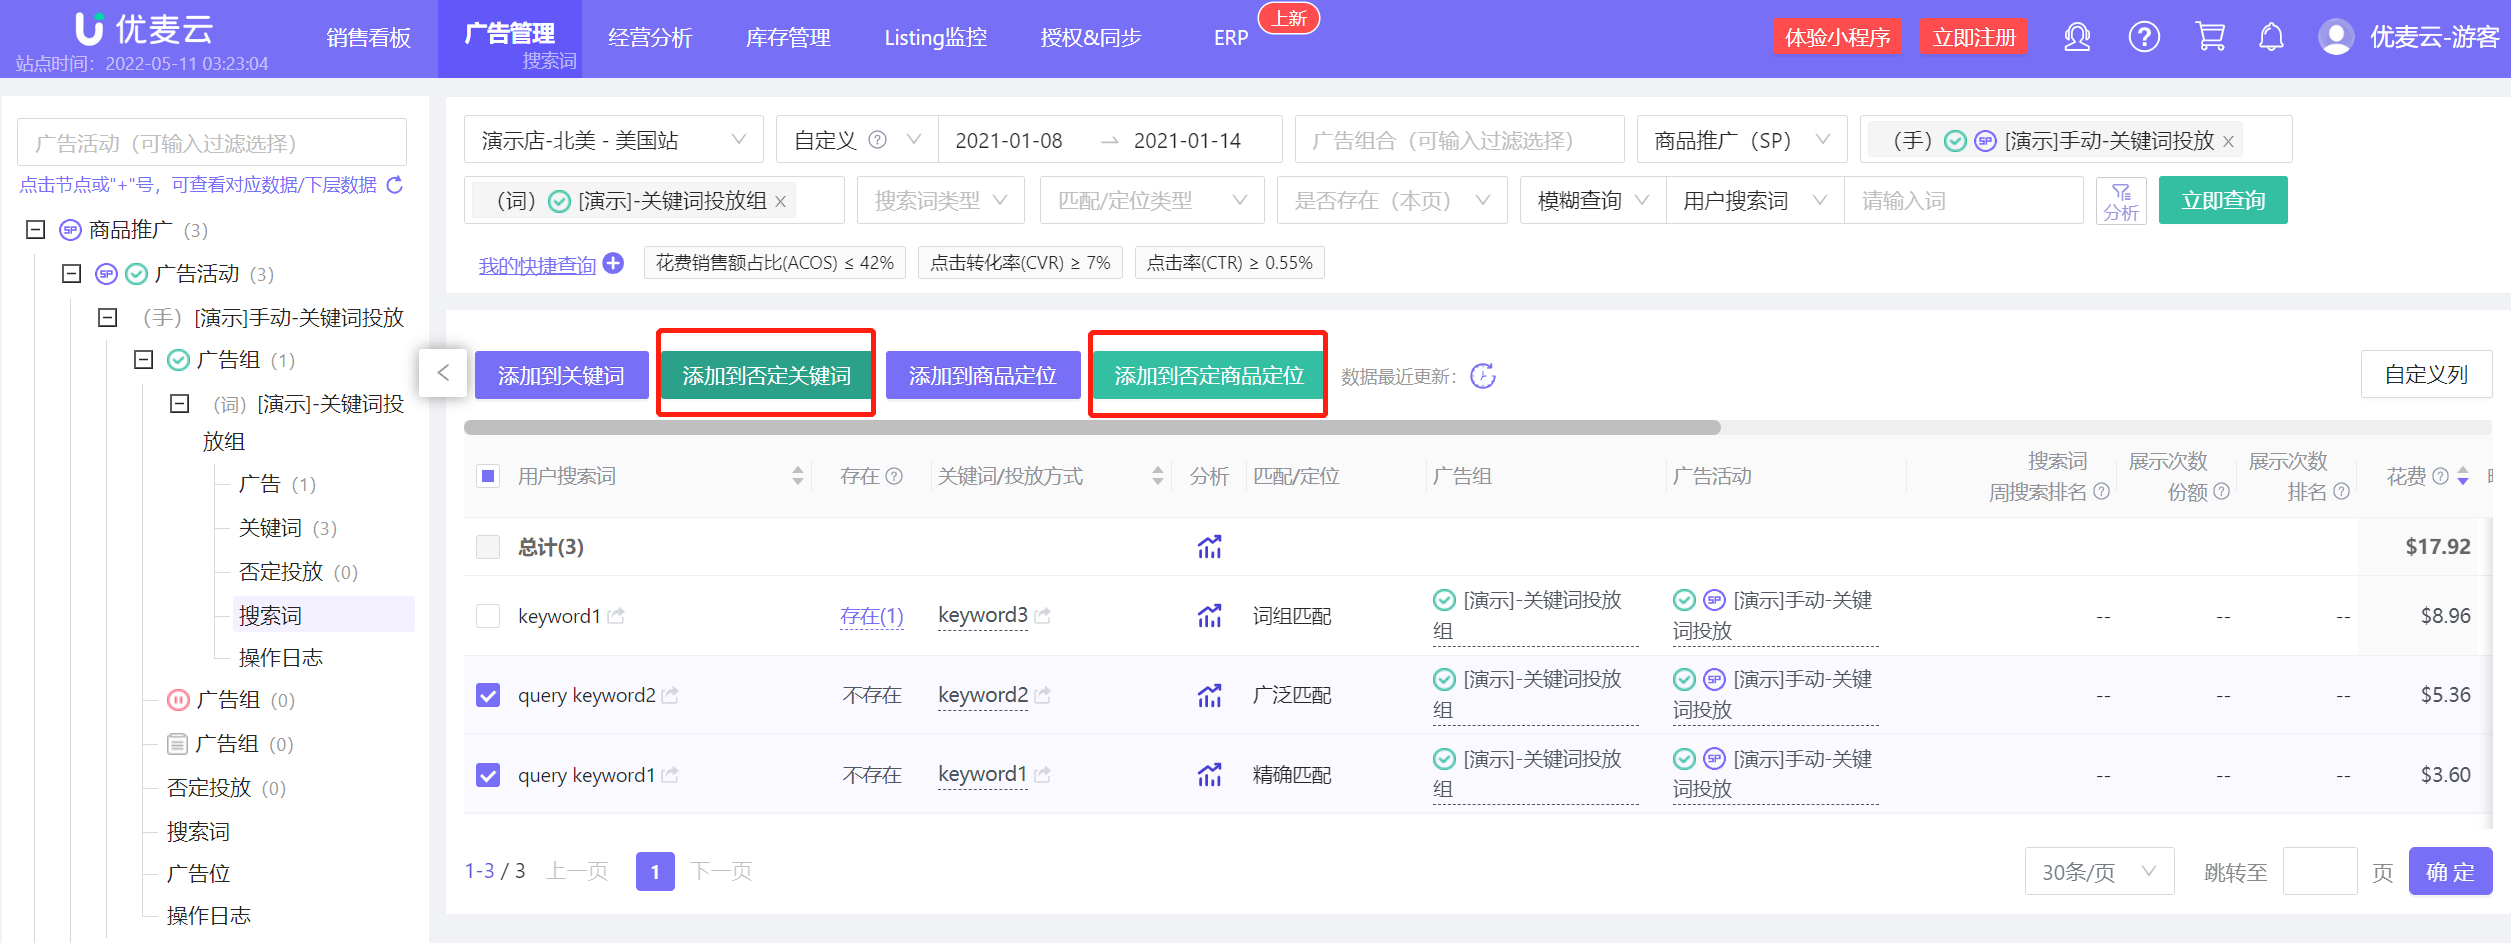Click the 添加到商品定位 button
2511x943 pixels.
point(983,375)
